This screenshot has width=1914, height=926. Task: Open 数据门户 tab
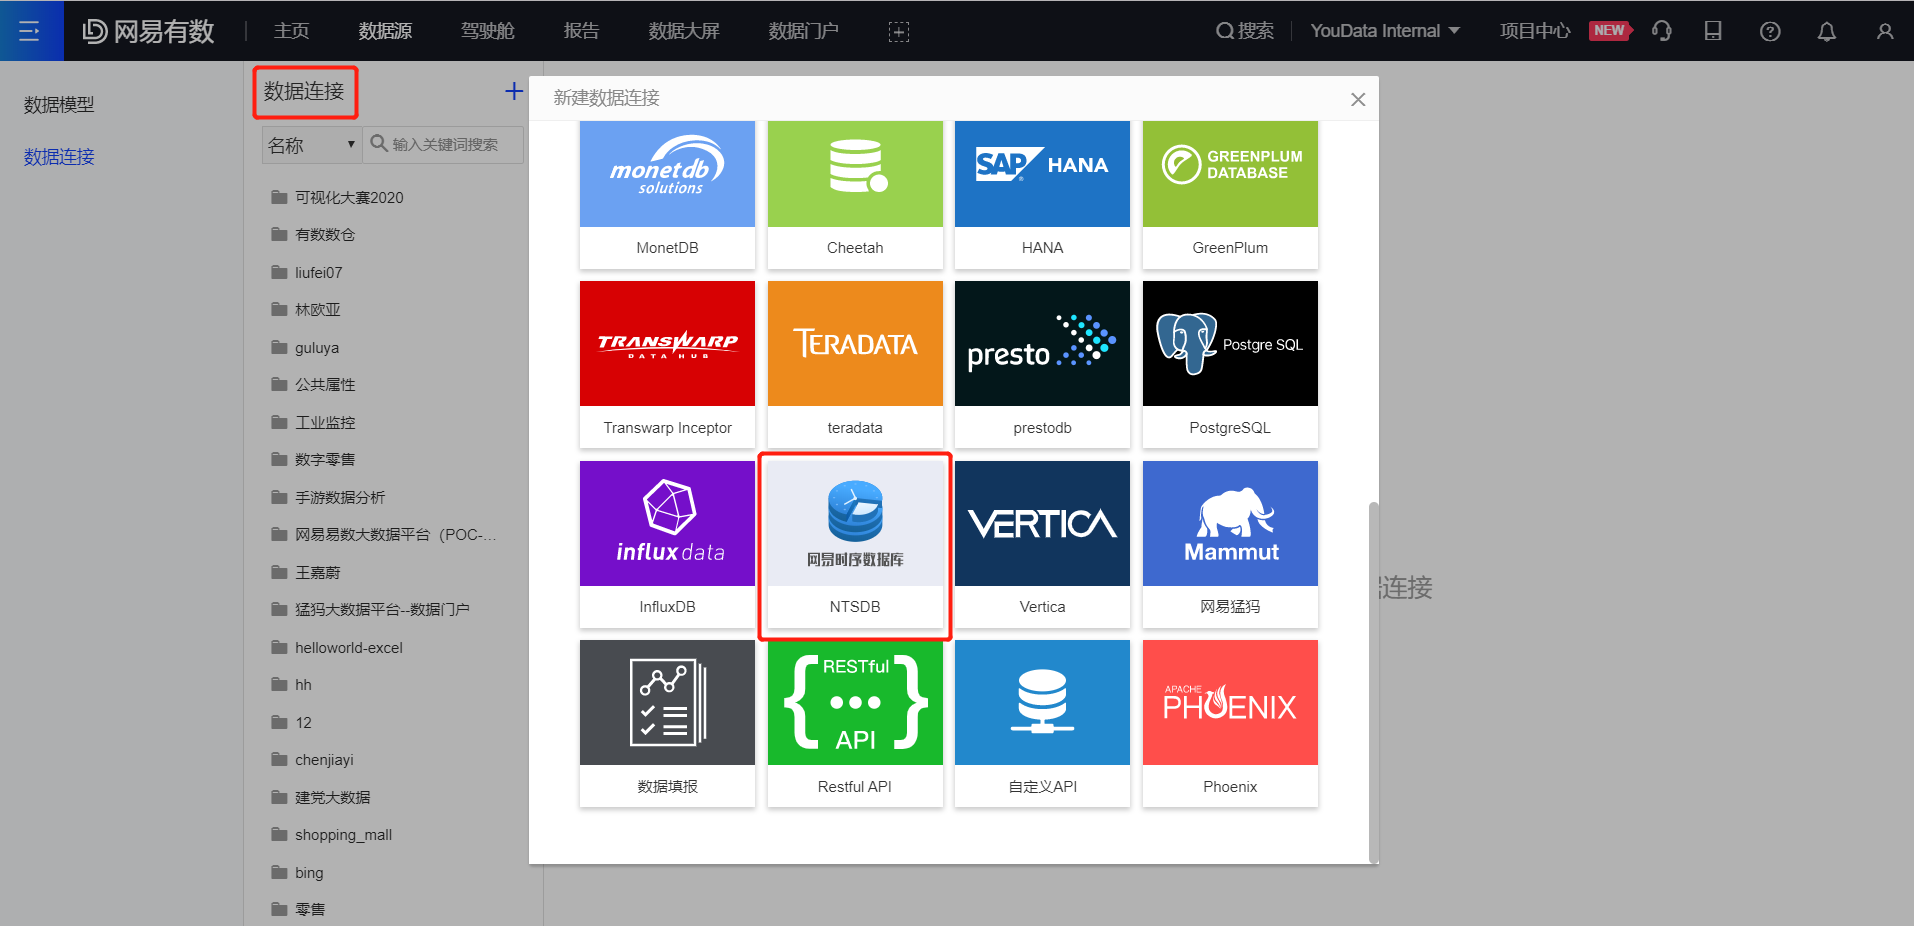click(803, 31)
